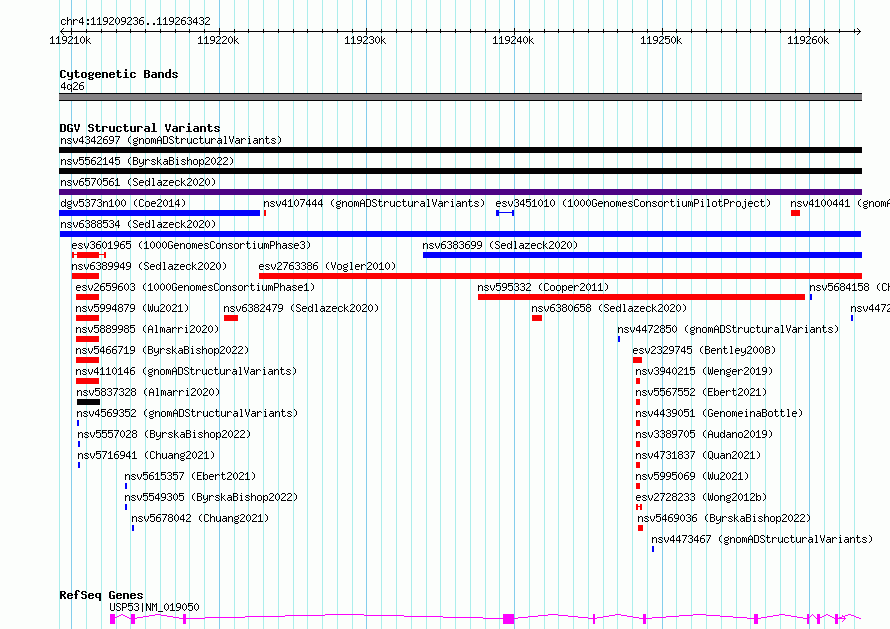Select the nsv6382479 Sedlazeck2020 label

pos(301,308)
